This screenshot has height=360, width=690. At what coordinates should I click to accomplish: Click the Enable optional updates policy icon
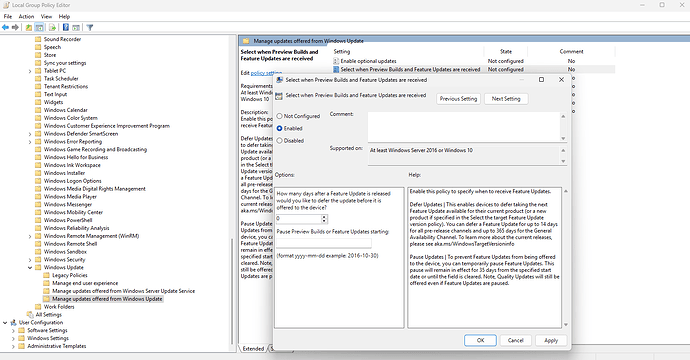point(336,61)
